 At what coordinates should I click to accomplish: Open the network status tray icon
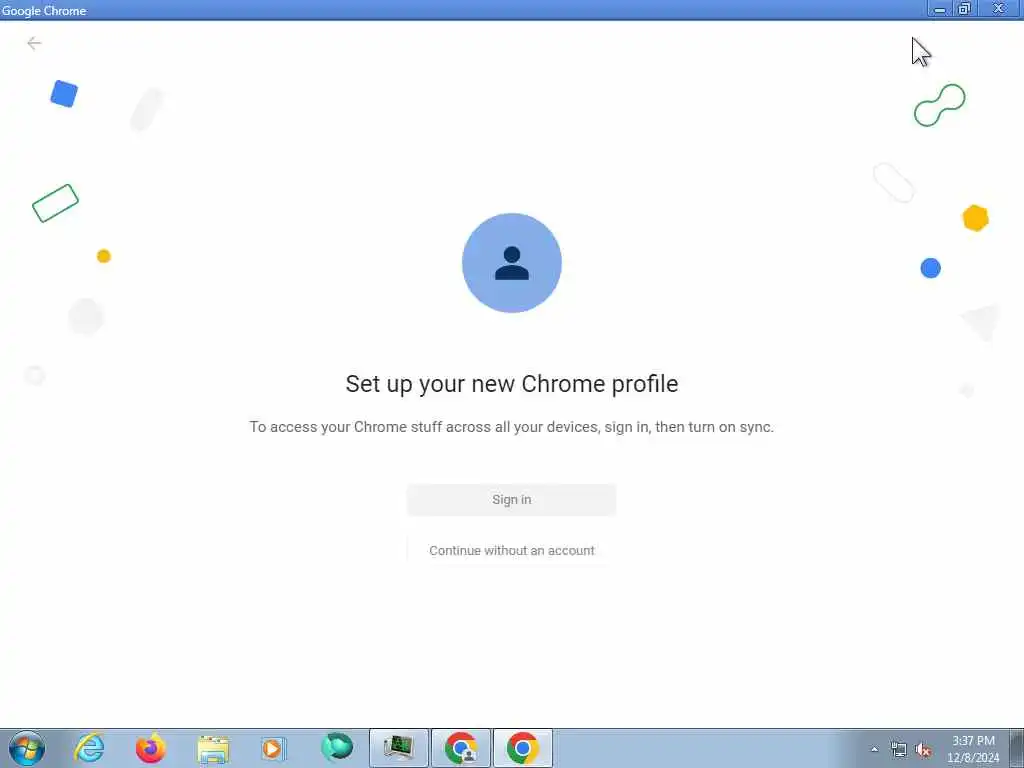[899, 750]
